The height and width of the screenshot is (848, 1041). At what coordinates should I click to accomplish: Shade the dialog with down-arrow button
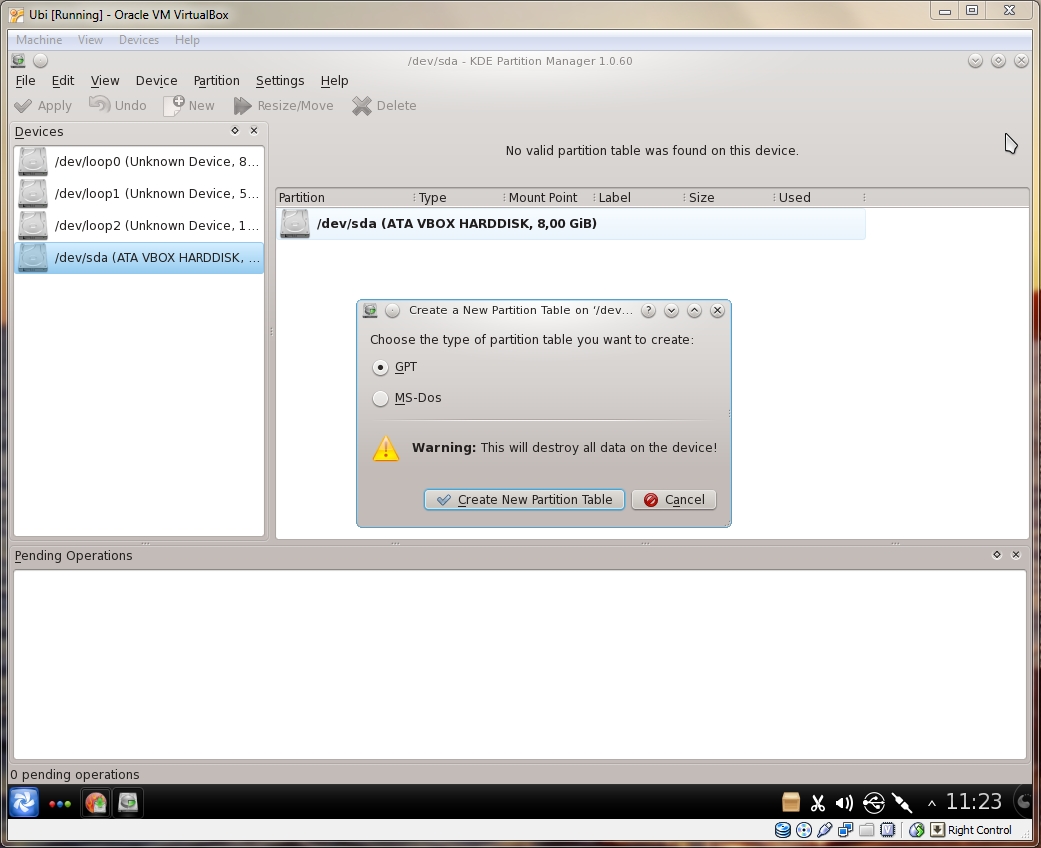click(x=671, y=310)
